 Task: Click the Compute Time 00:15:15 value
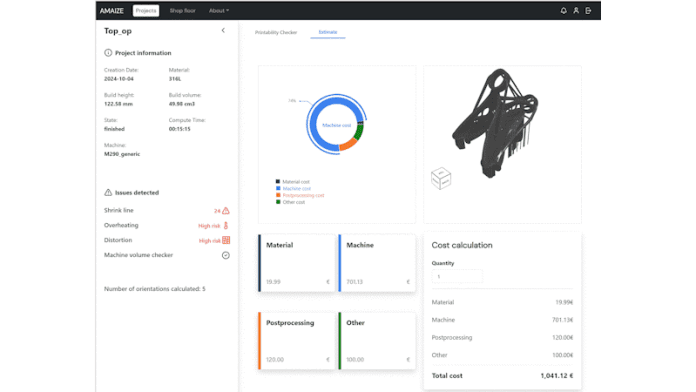179,129
